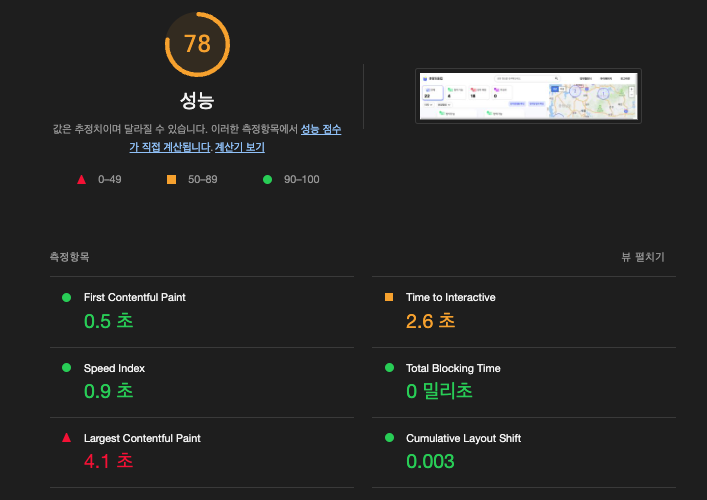
Task: Click the '0–49' score range label
Action: pyautogui.click(x=110, y=179)
